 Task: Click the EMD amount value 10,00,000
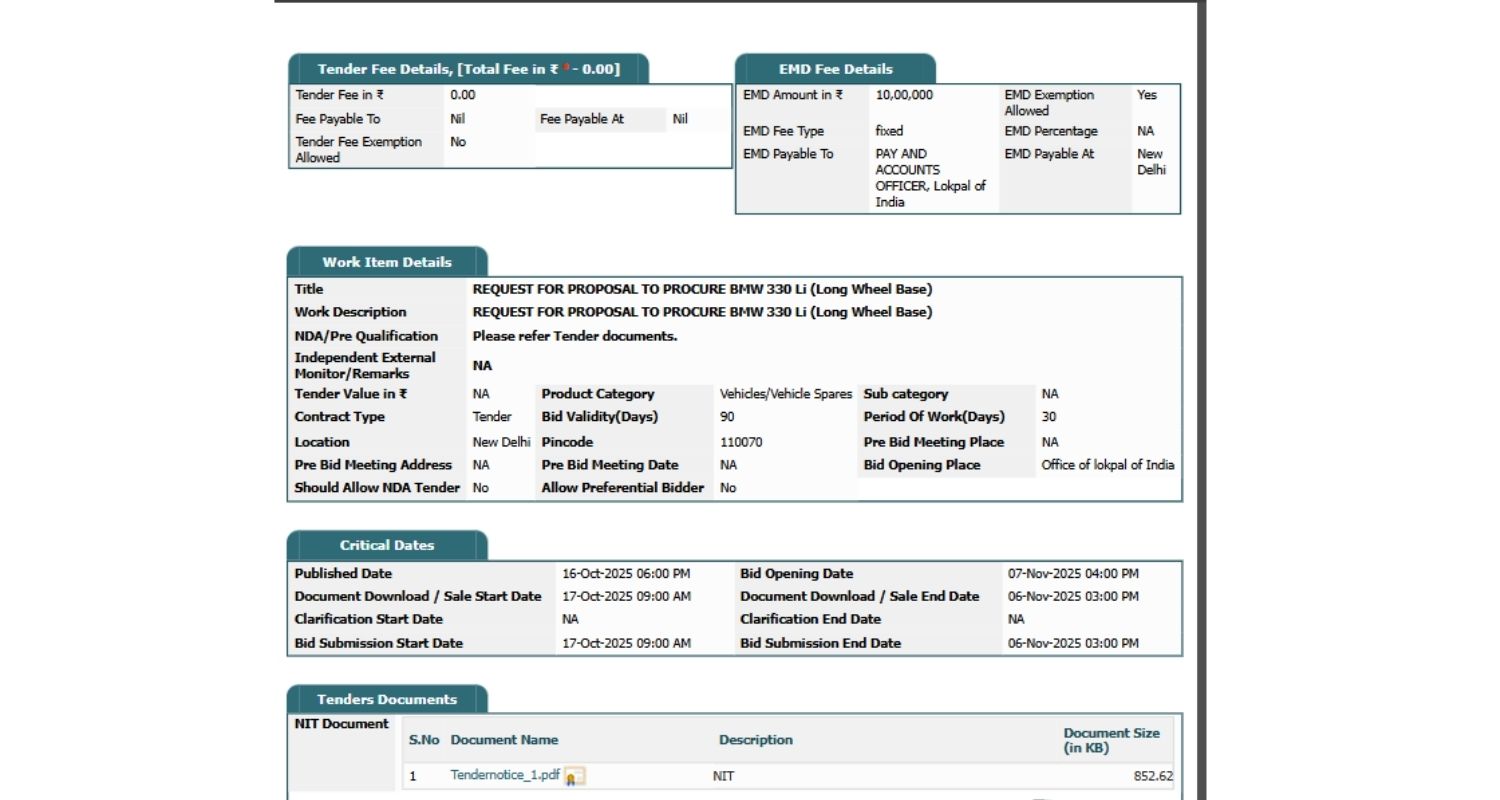pos(904,95)
